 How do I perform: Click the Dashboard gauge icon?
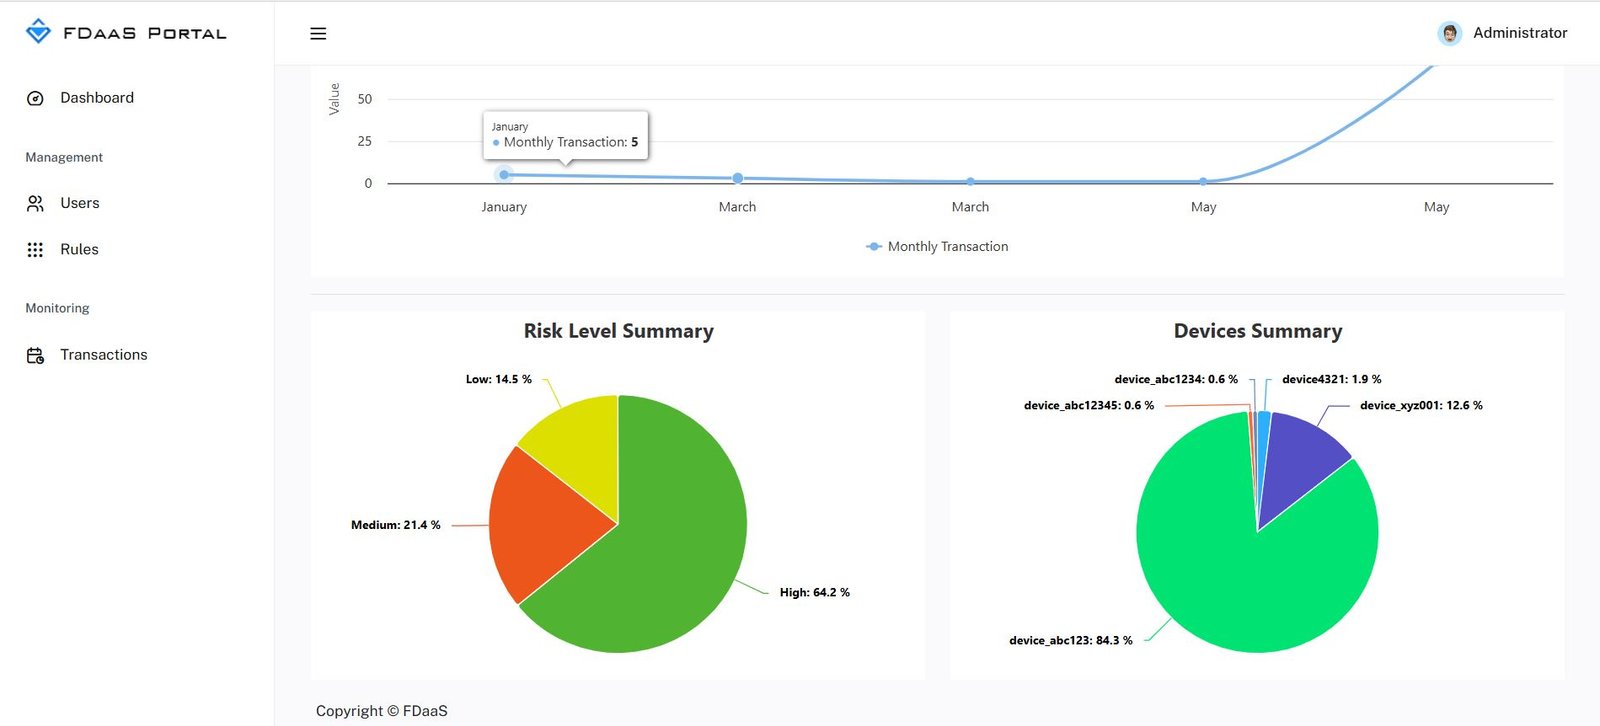click(35, 98)
